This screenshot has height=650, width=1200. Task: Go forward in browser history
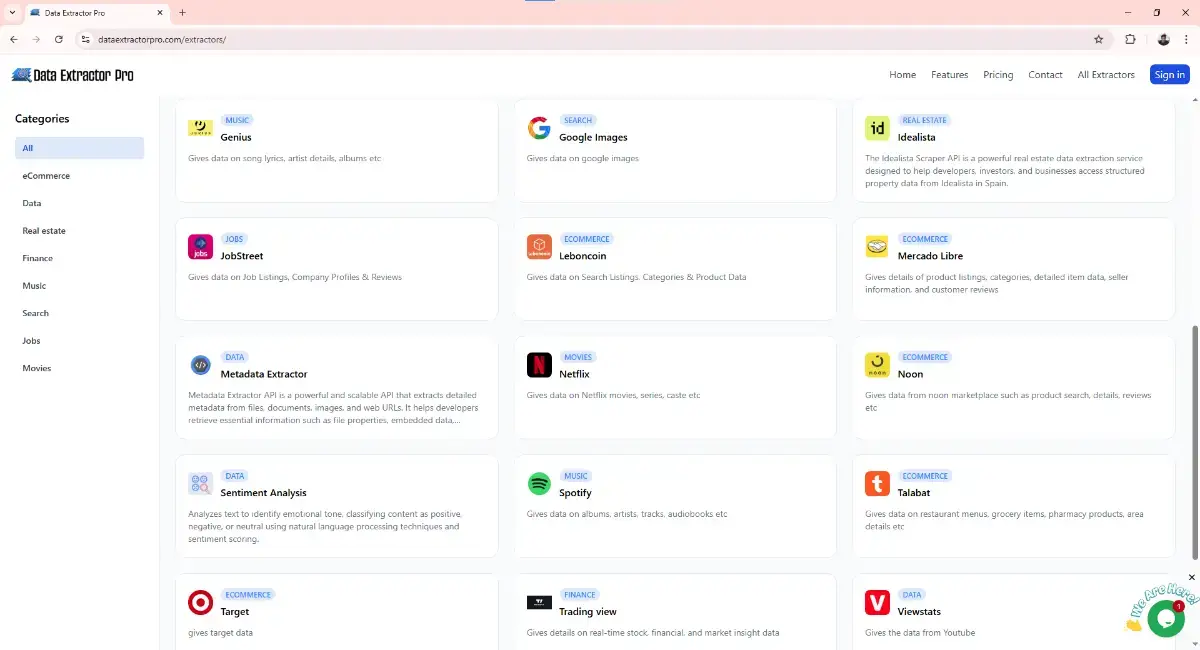[36, 39]
